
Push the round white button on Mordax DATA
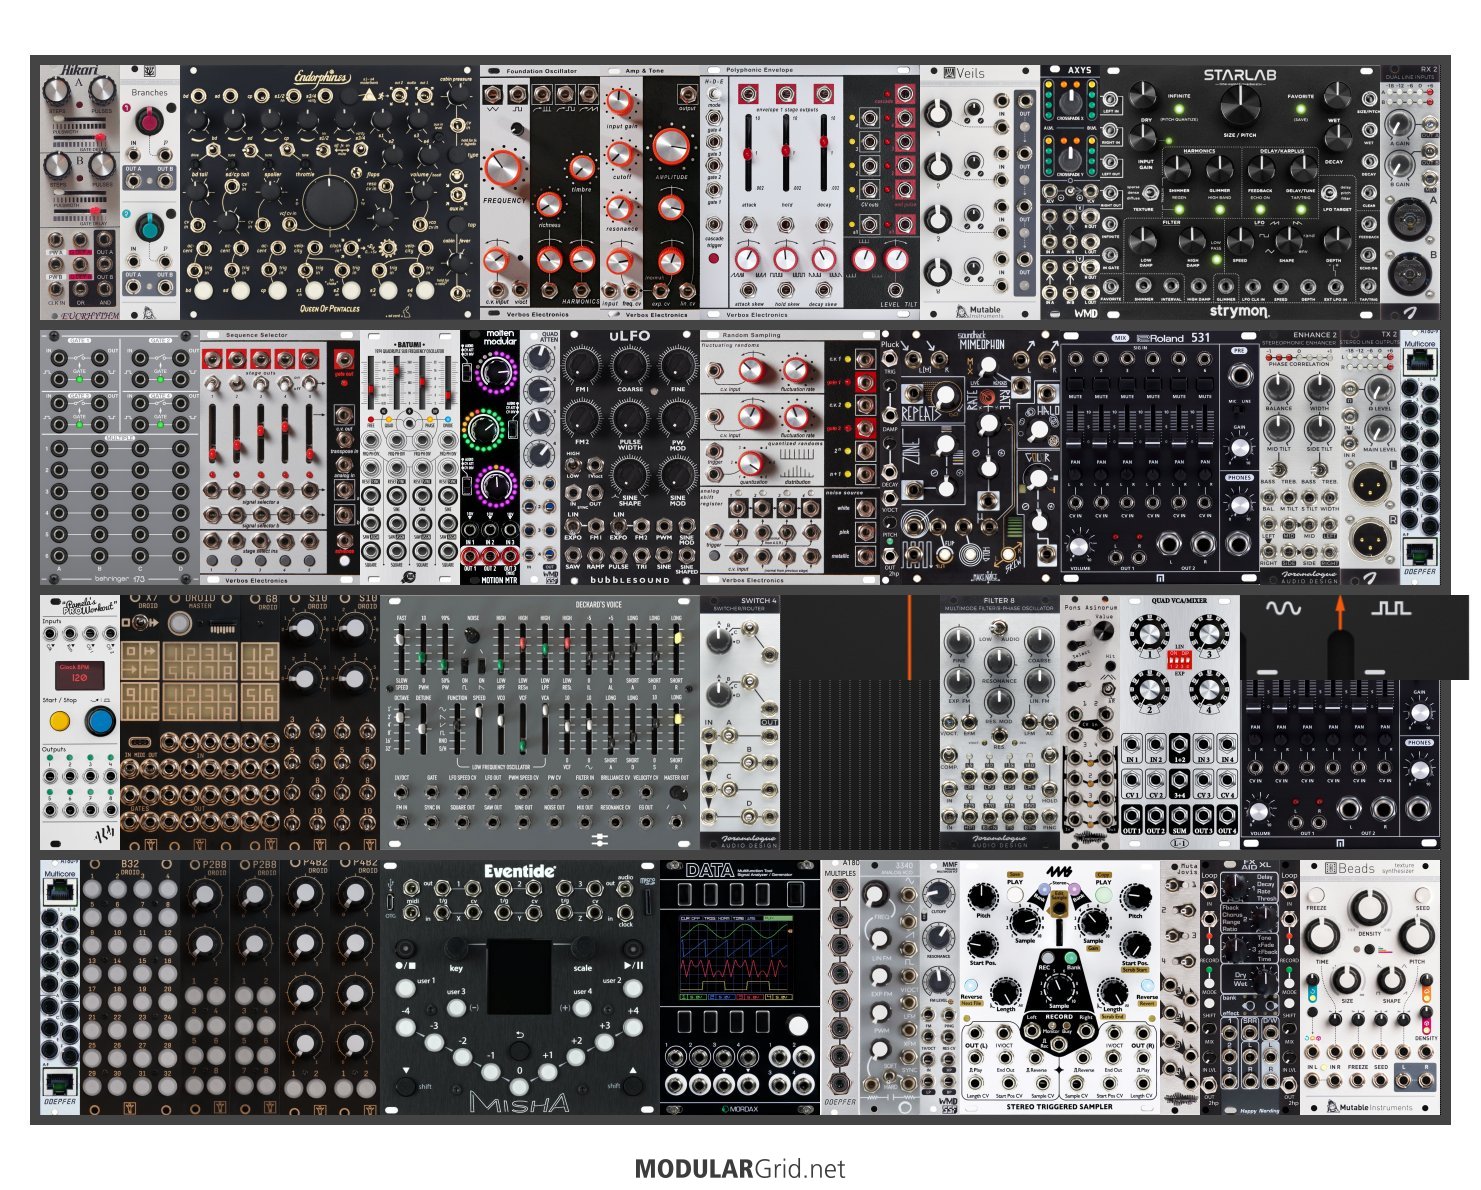797,1026
